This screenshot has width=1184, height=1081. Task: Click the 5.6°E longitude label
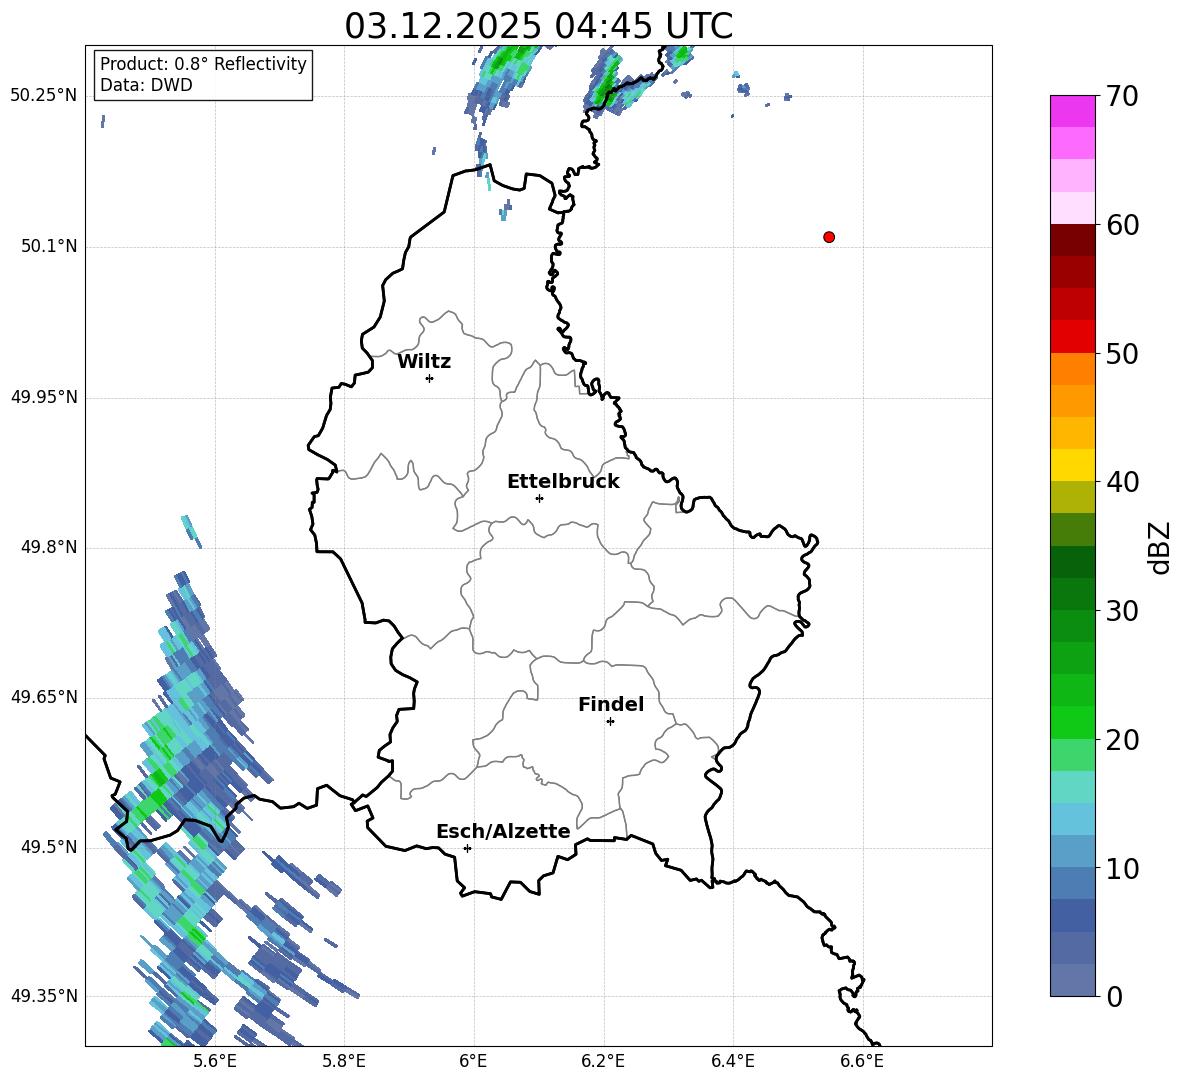215,1062
